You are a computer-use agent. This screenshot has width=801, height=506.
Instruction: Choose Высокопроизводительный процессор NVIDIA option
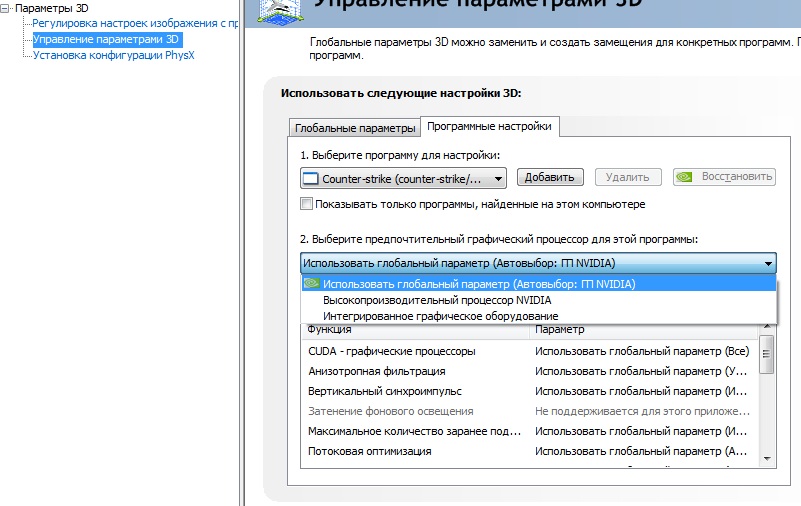(538, 300)
